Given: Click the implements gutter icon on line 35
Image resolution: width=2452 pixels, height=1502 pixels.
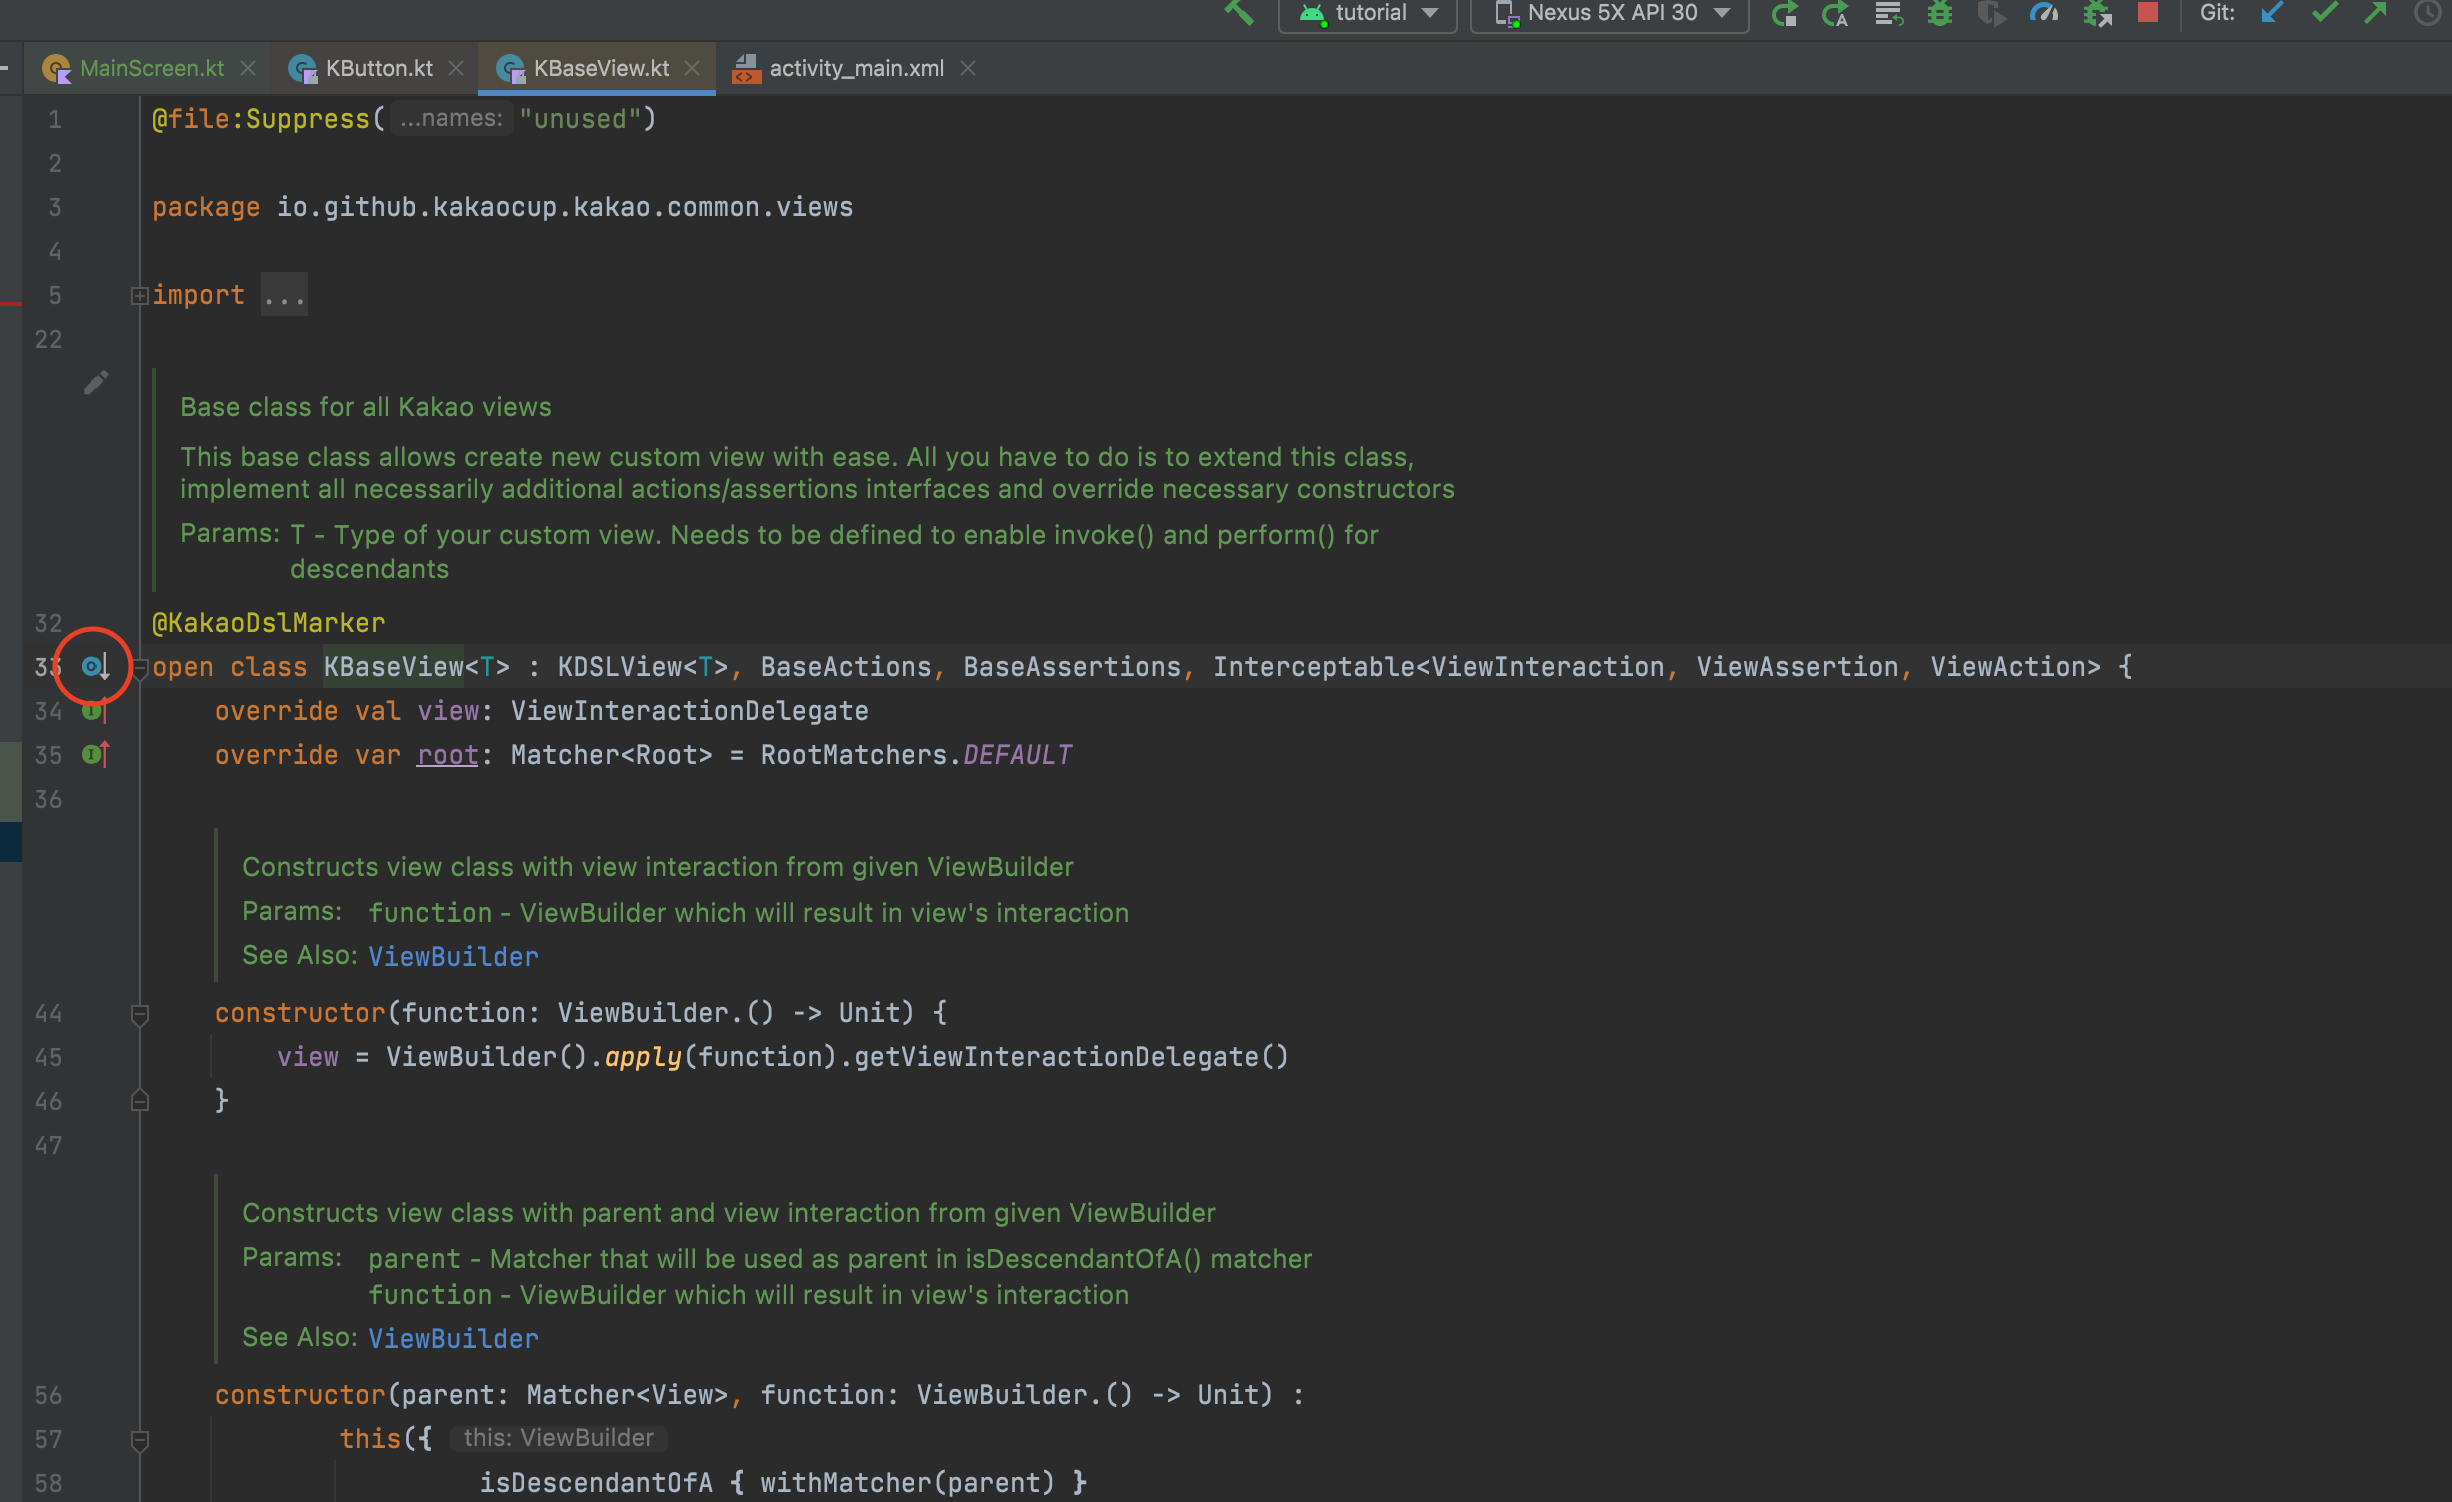Looking at the screenshot, I should point(95,755).
